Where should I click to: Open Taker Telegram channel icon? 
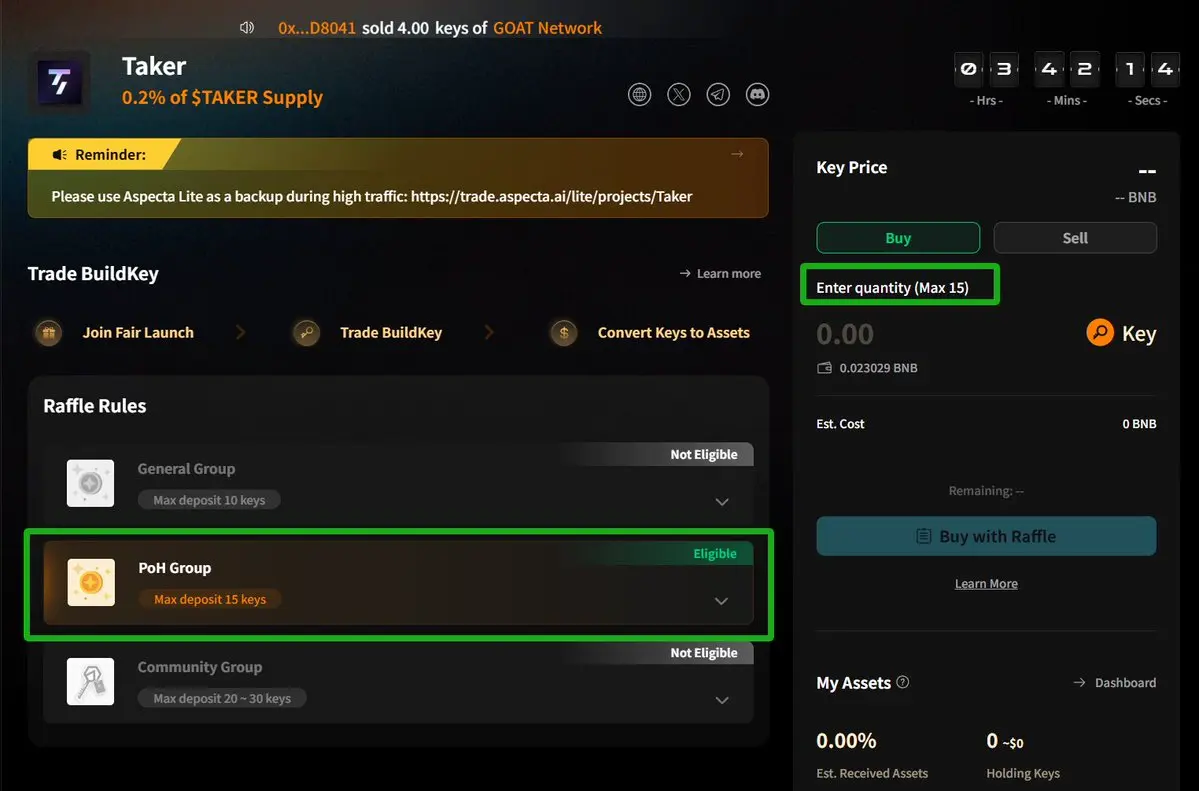click(718, 95)
